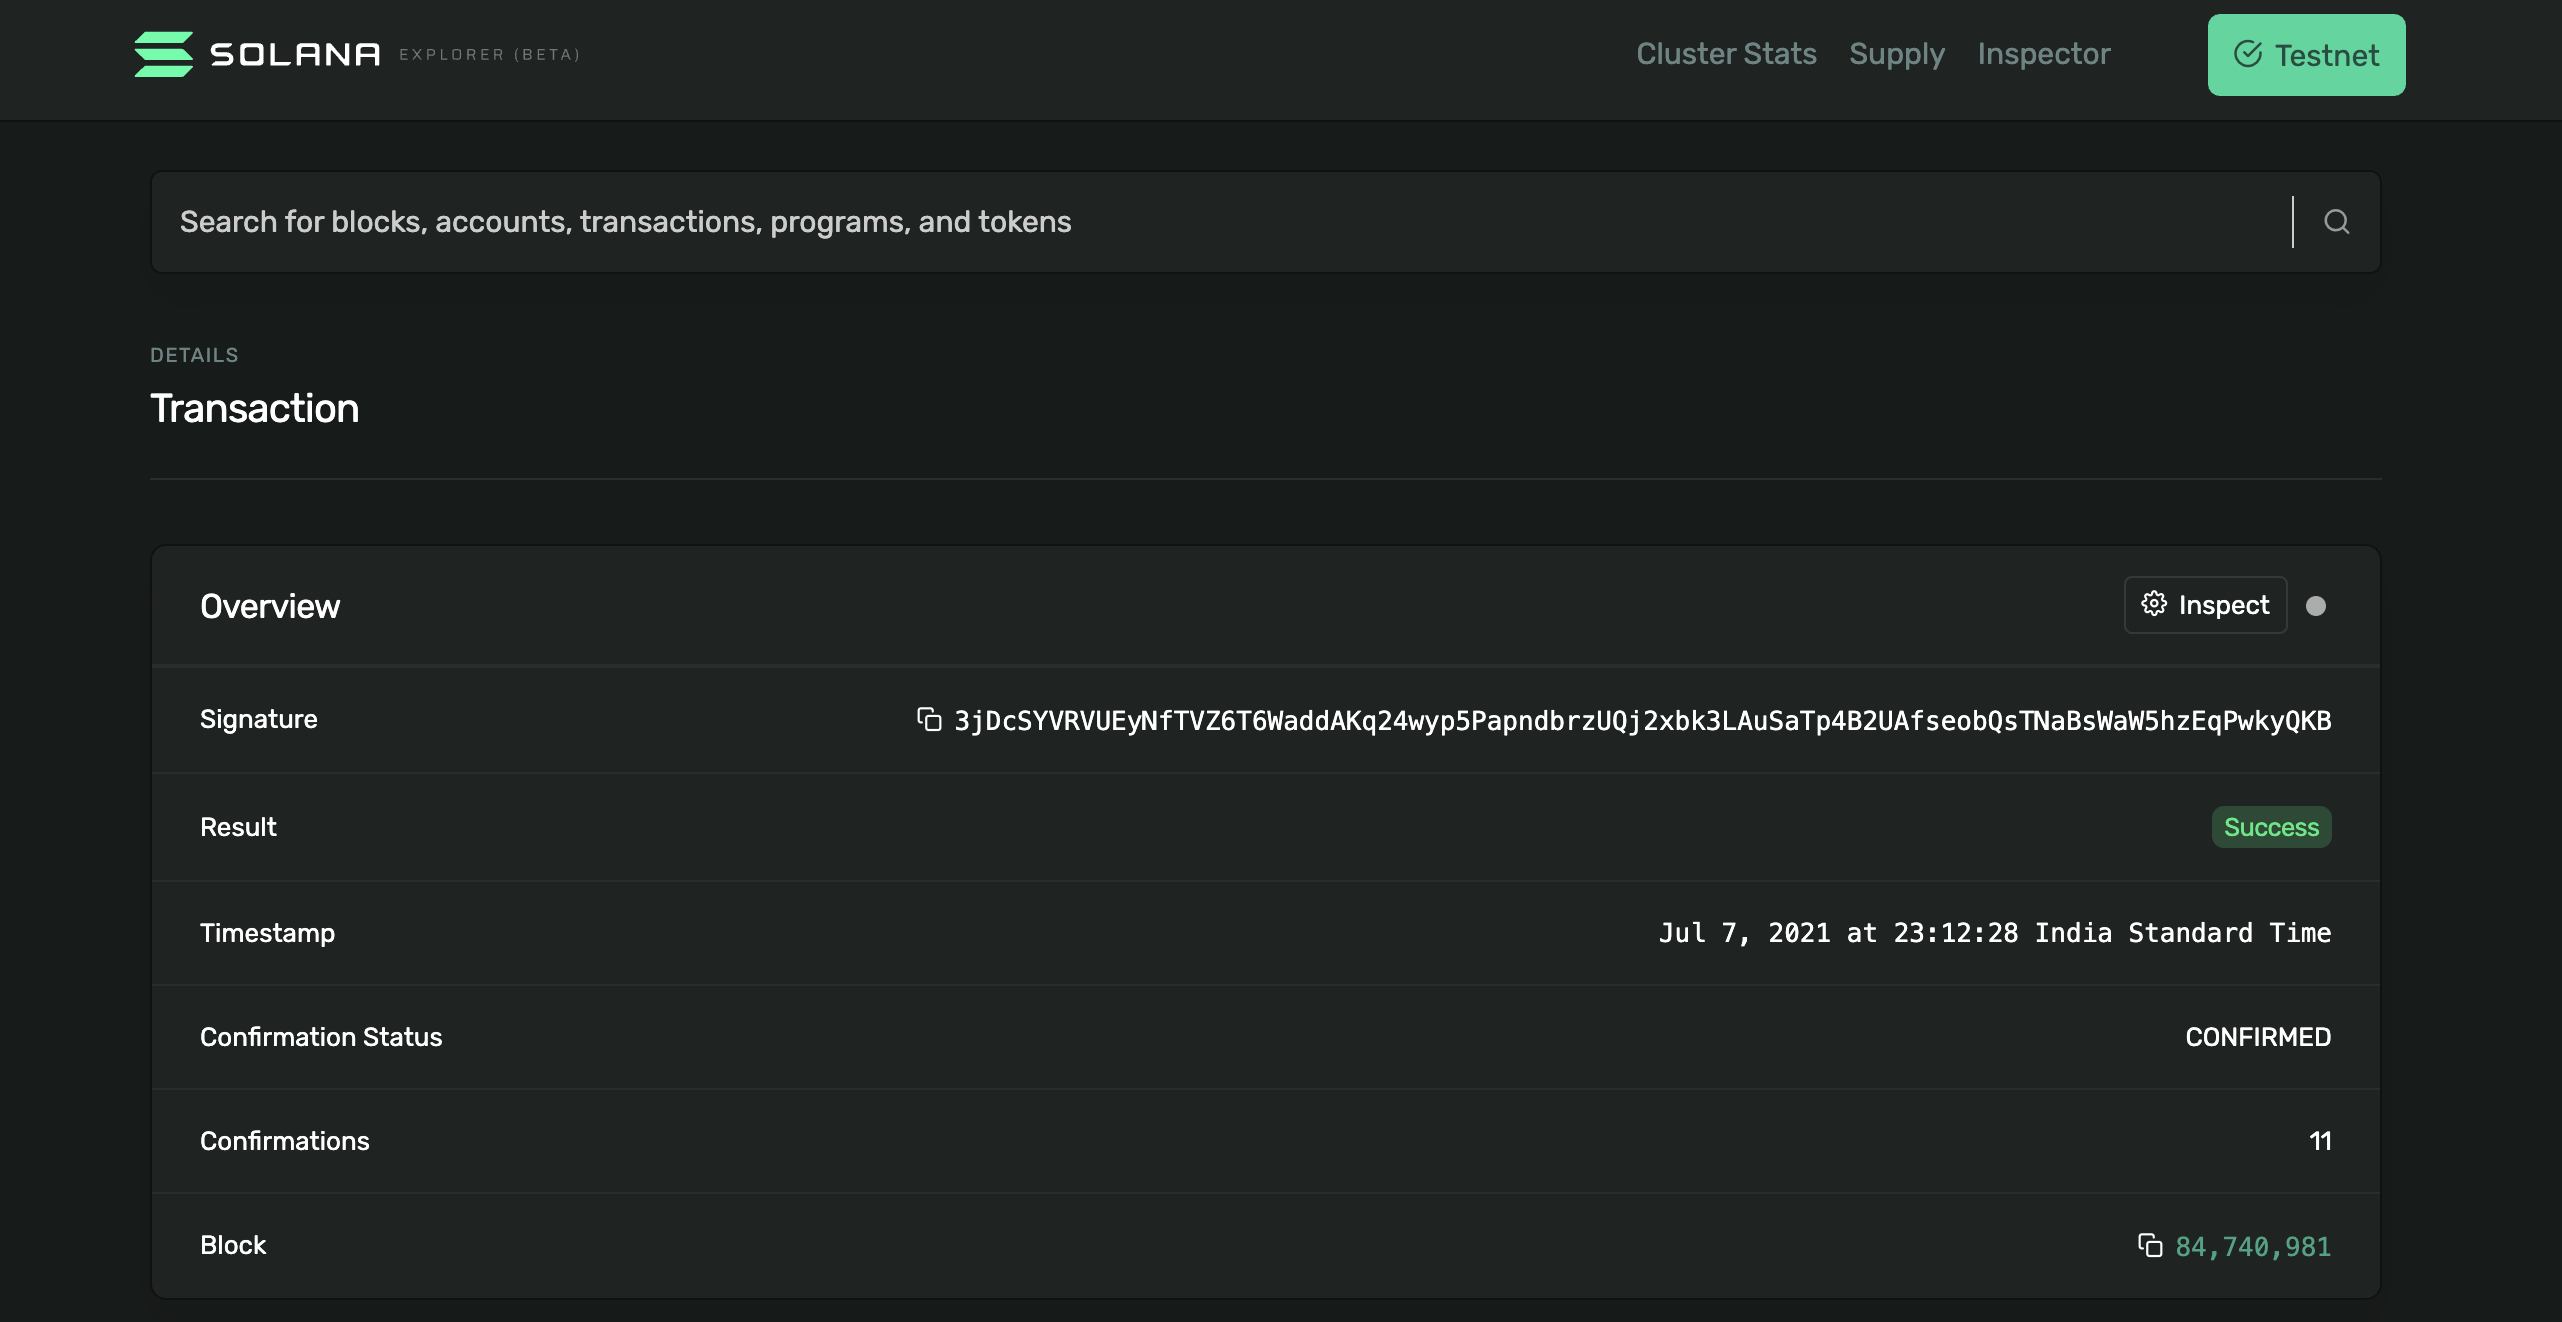Click the grey status dot beside Inspect
Screen dimensions: 2562x1322
(2315, 606)
